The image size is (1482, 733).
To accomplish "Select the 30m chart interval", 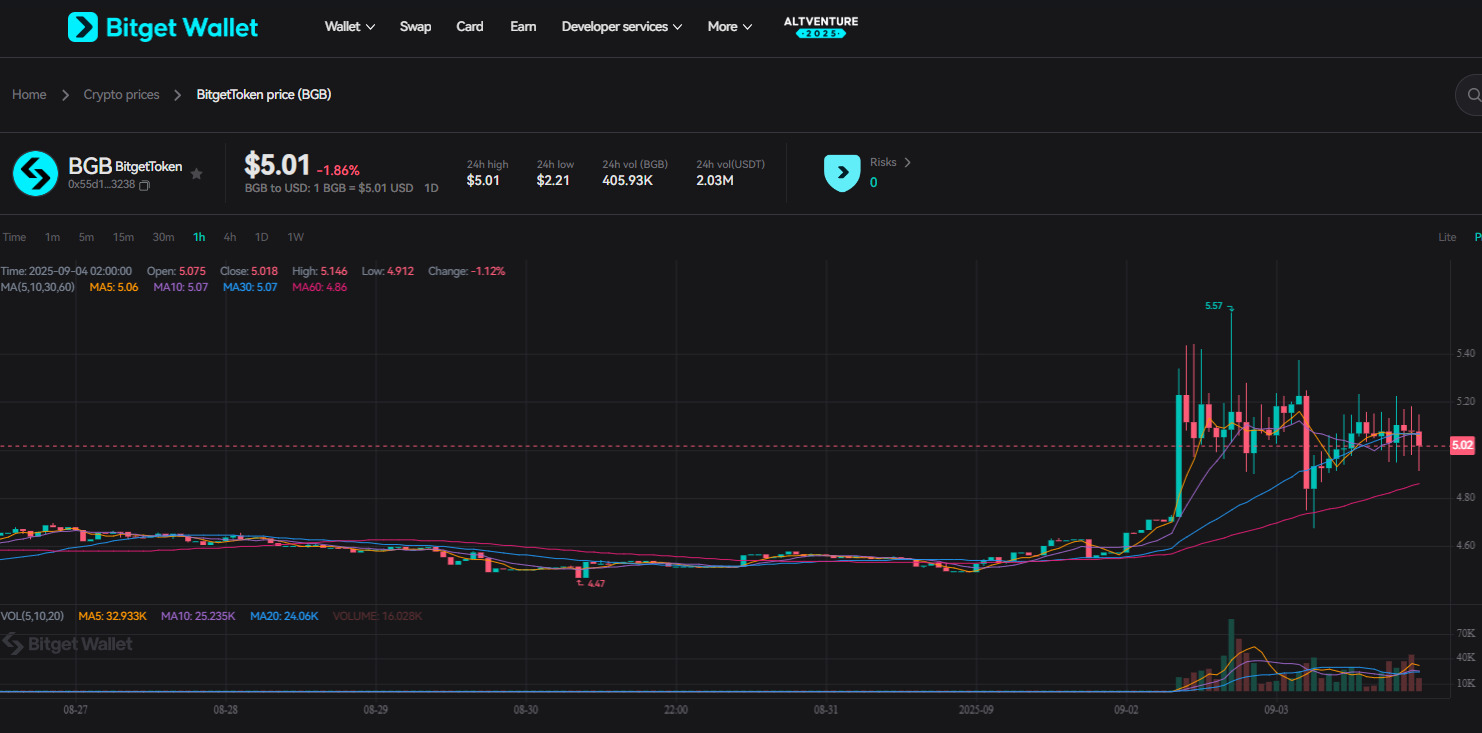I will pos(163,237).
